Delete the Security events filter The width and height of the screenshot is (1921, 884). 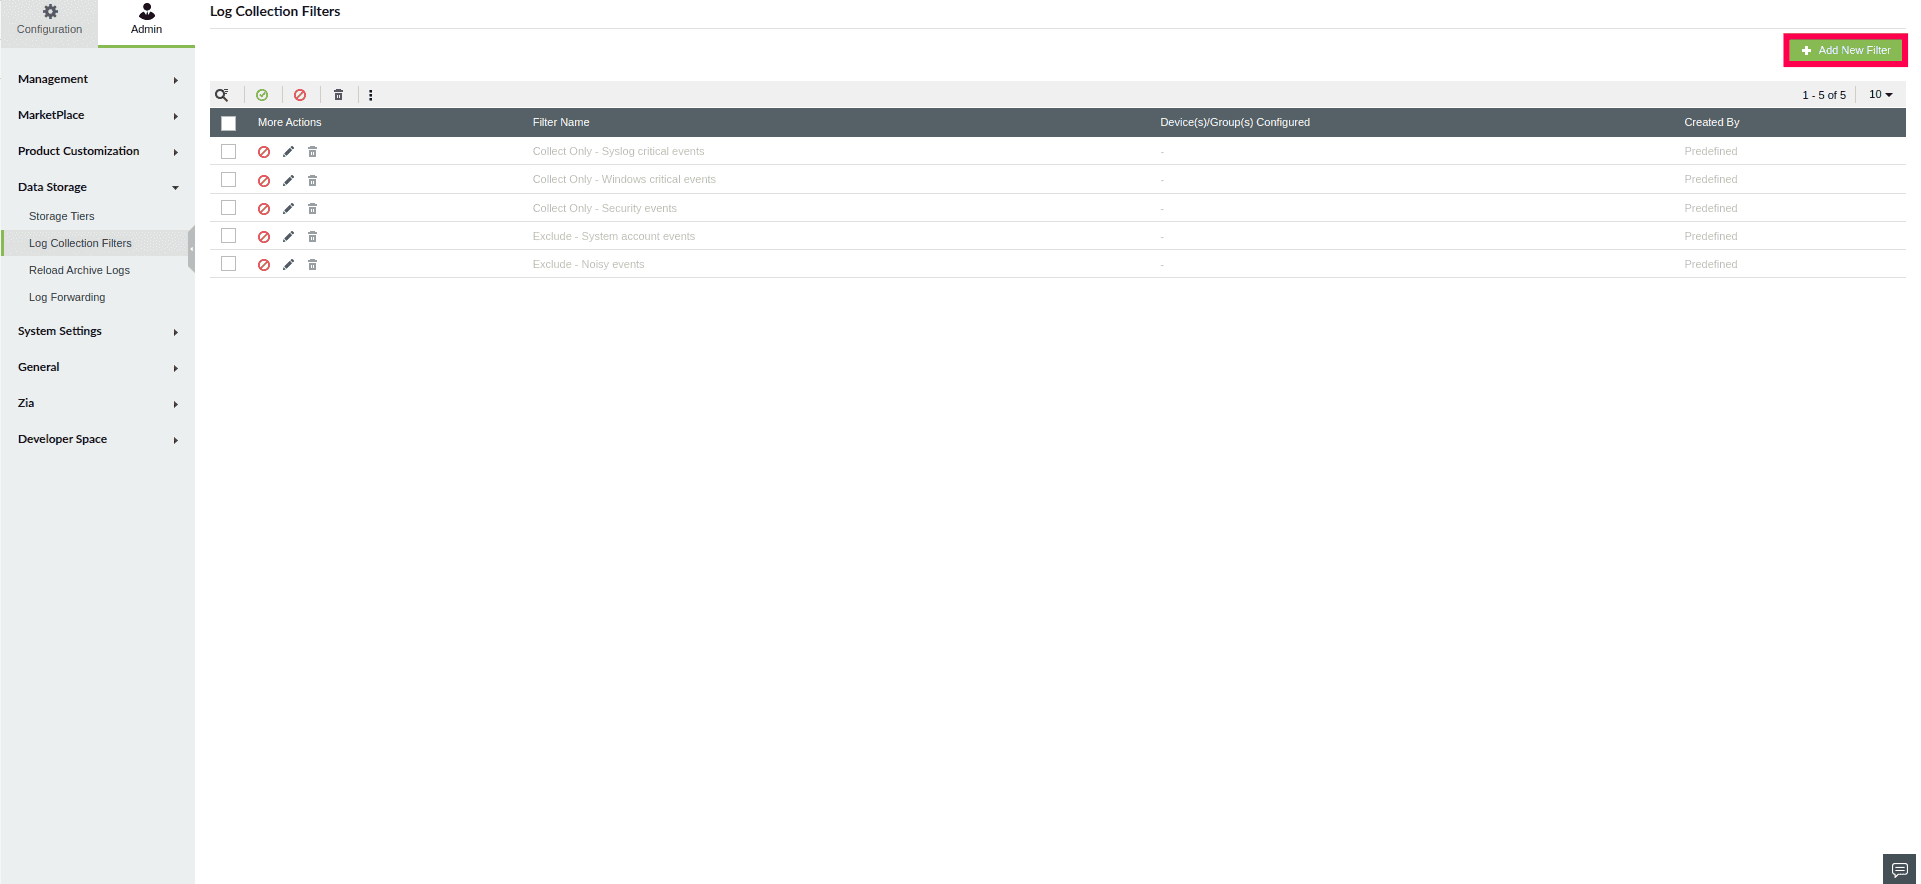pos(312,208)
